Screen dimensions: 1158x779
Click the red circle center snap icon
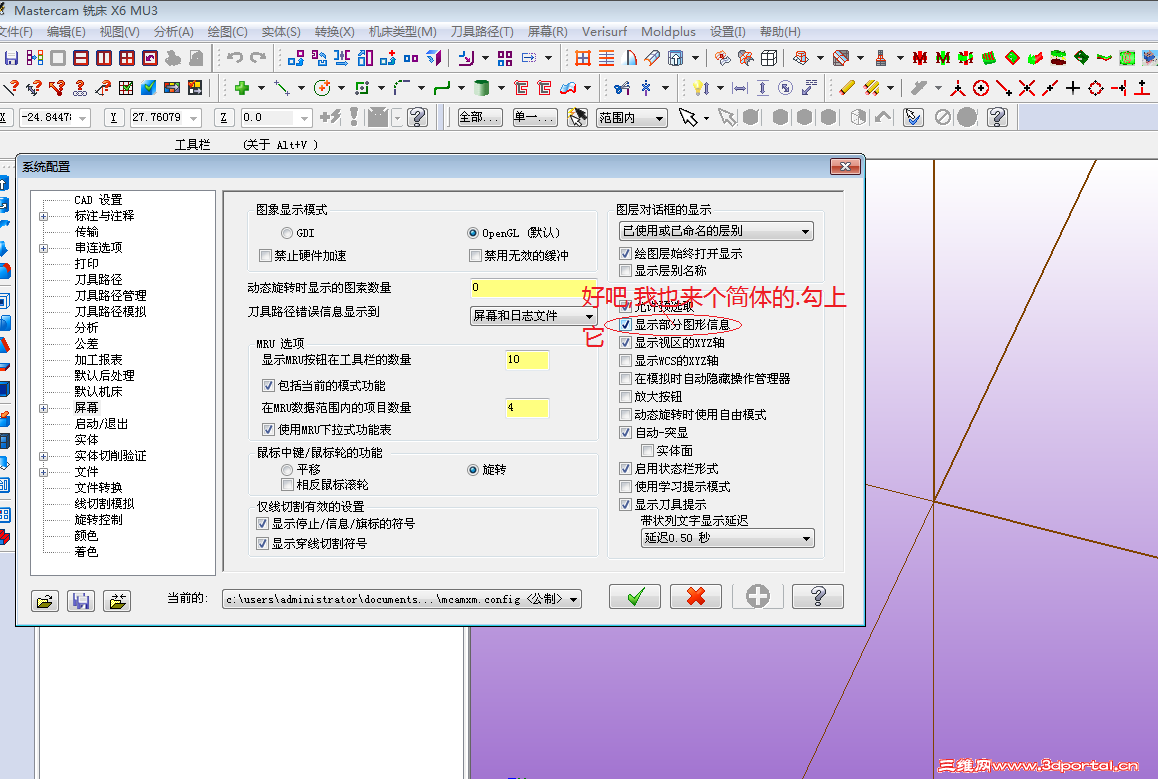[981, 89]
